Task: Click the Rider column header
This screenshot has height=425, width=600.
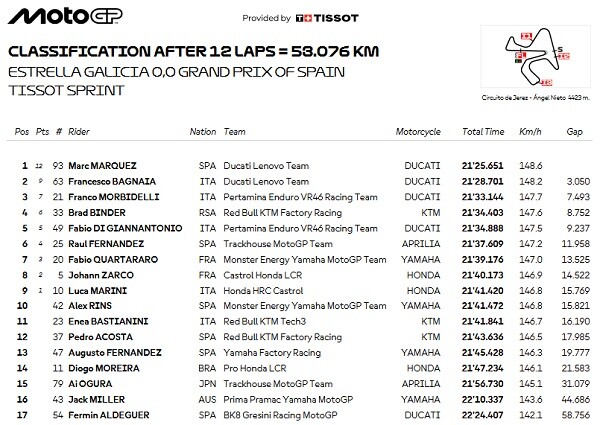Action: pyautogui.click(x=80, y=131)
